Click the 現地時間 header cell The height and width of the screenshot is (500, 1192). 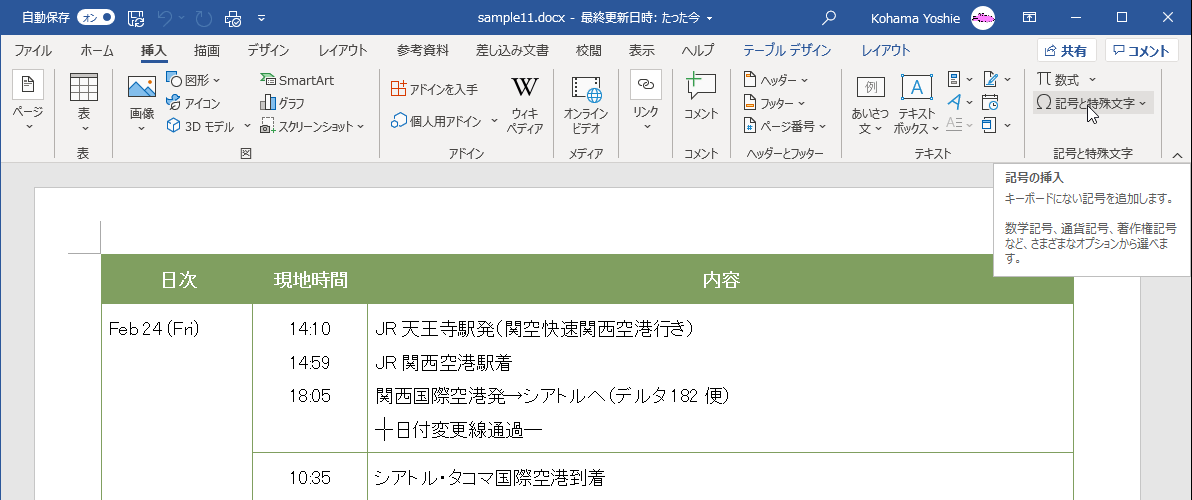pos(310,280)
